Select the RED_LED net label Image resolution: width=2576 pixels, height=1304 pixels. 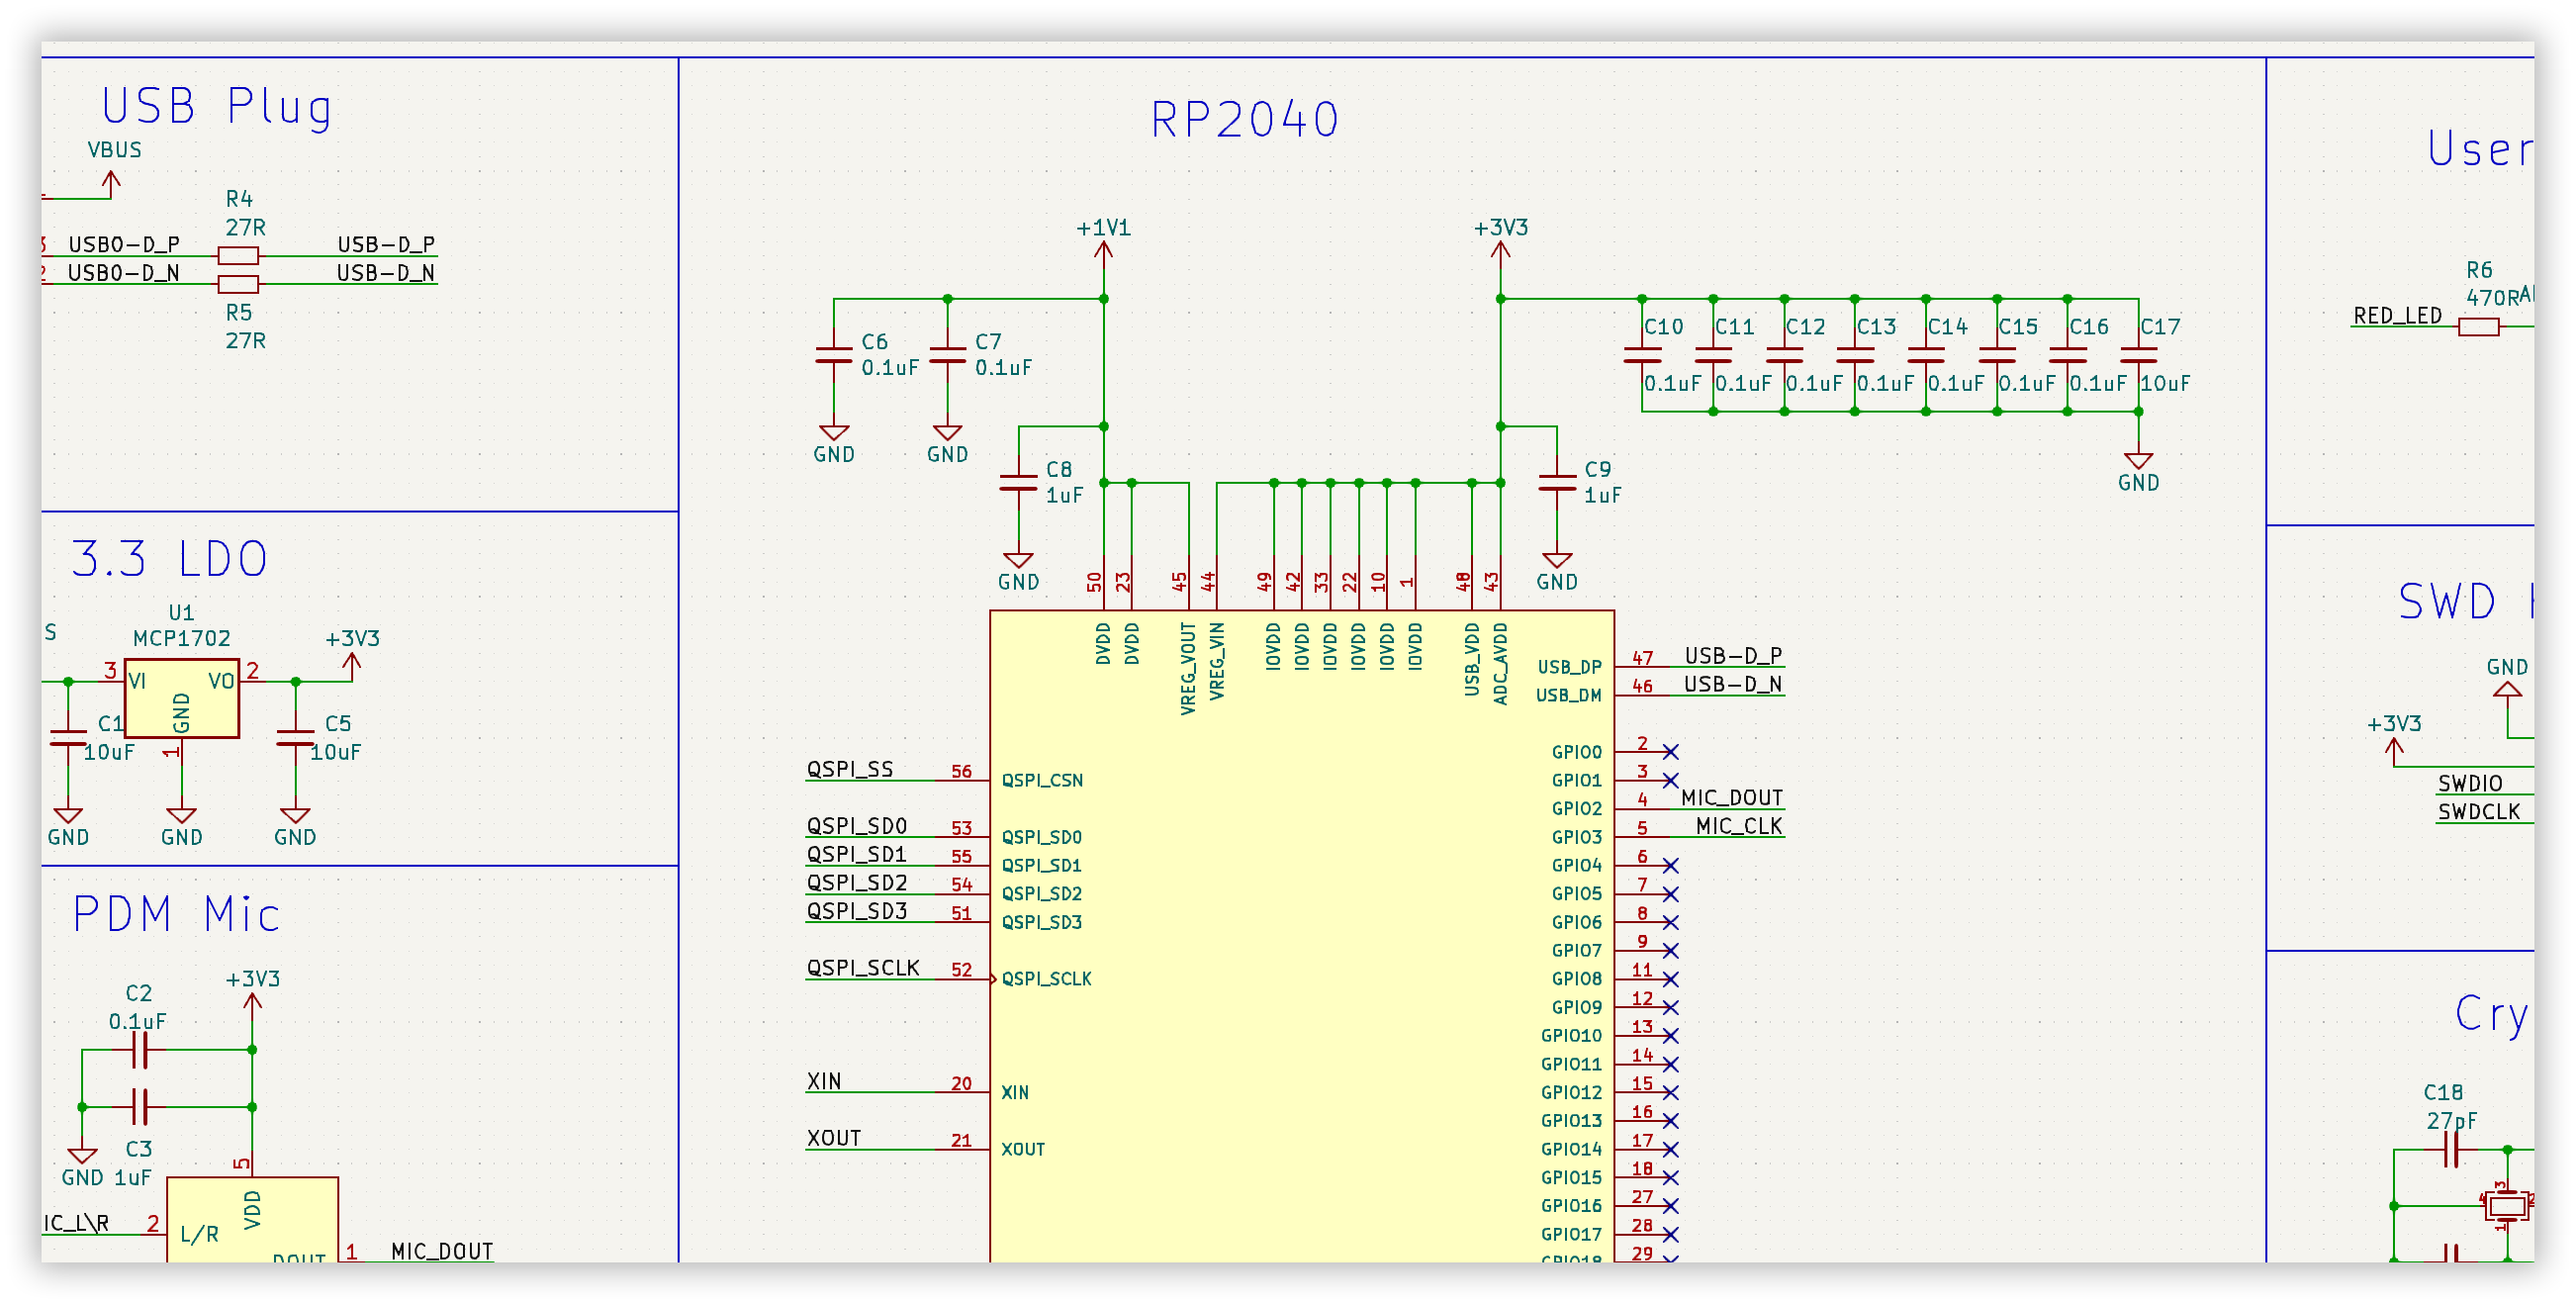coord(2397,315)
